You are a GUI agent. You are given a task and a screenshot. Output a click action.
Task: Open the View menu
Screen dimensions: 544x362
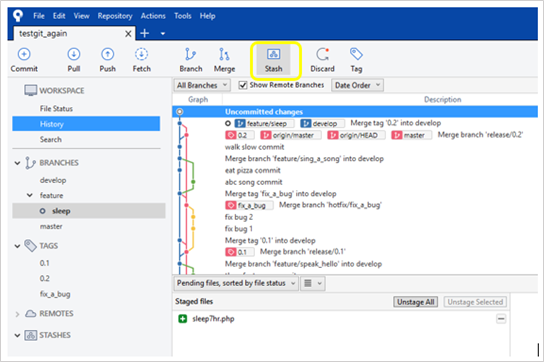pyautogui.click(x=82, y=16)
